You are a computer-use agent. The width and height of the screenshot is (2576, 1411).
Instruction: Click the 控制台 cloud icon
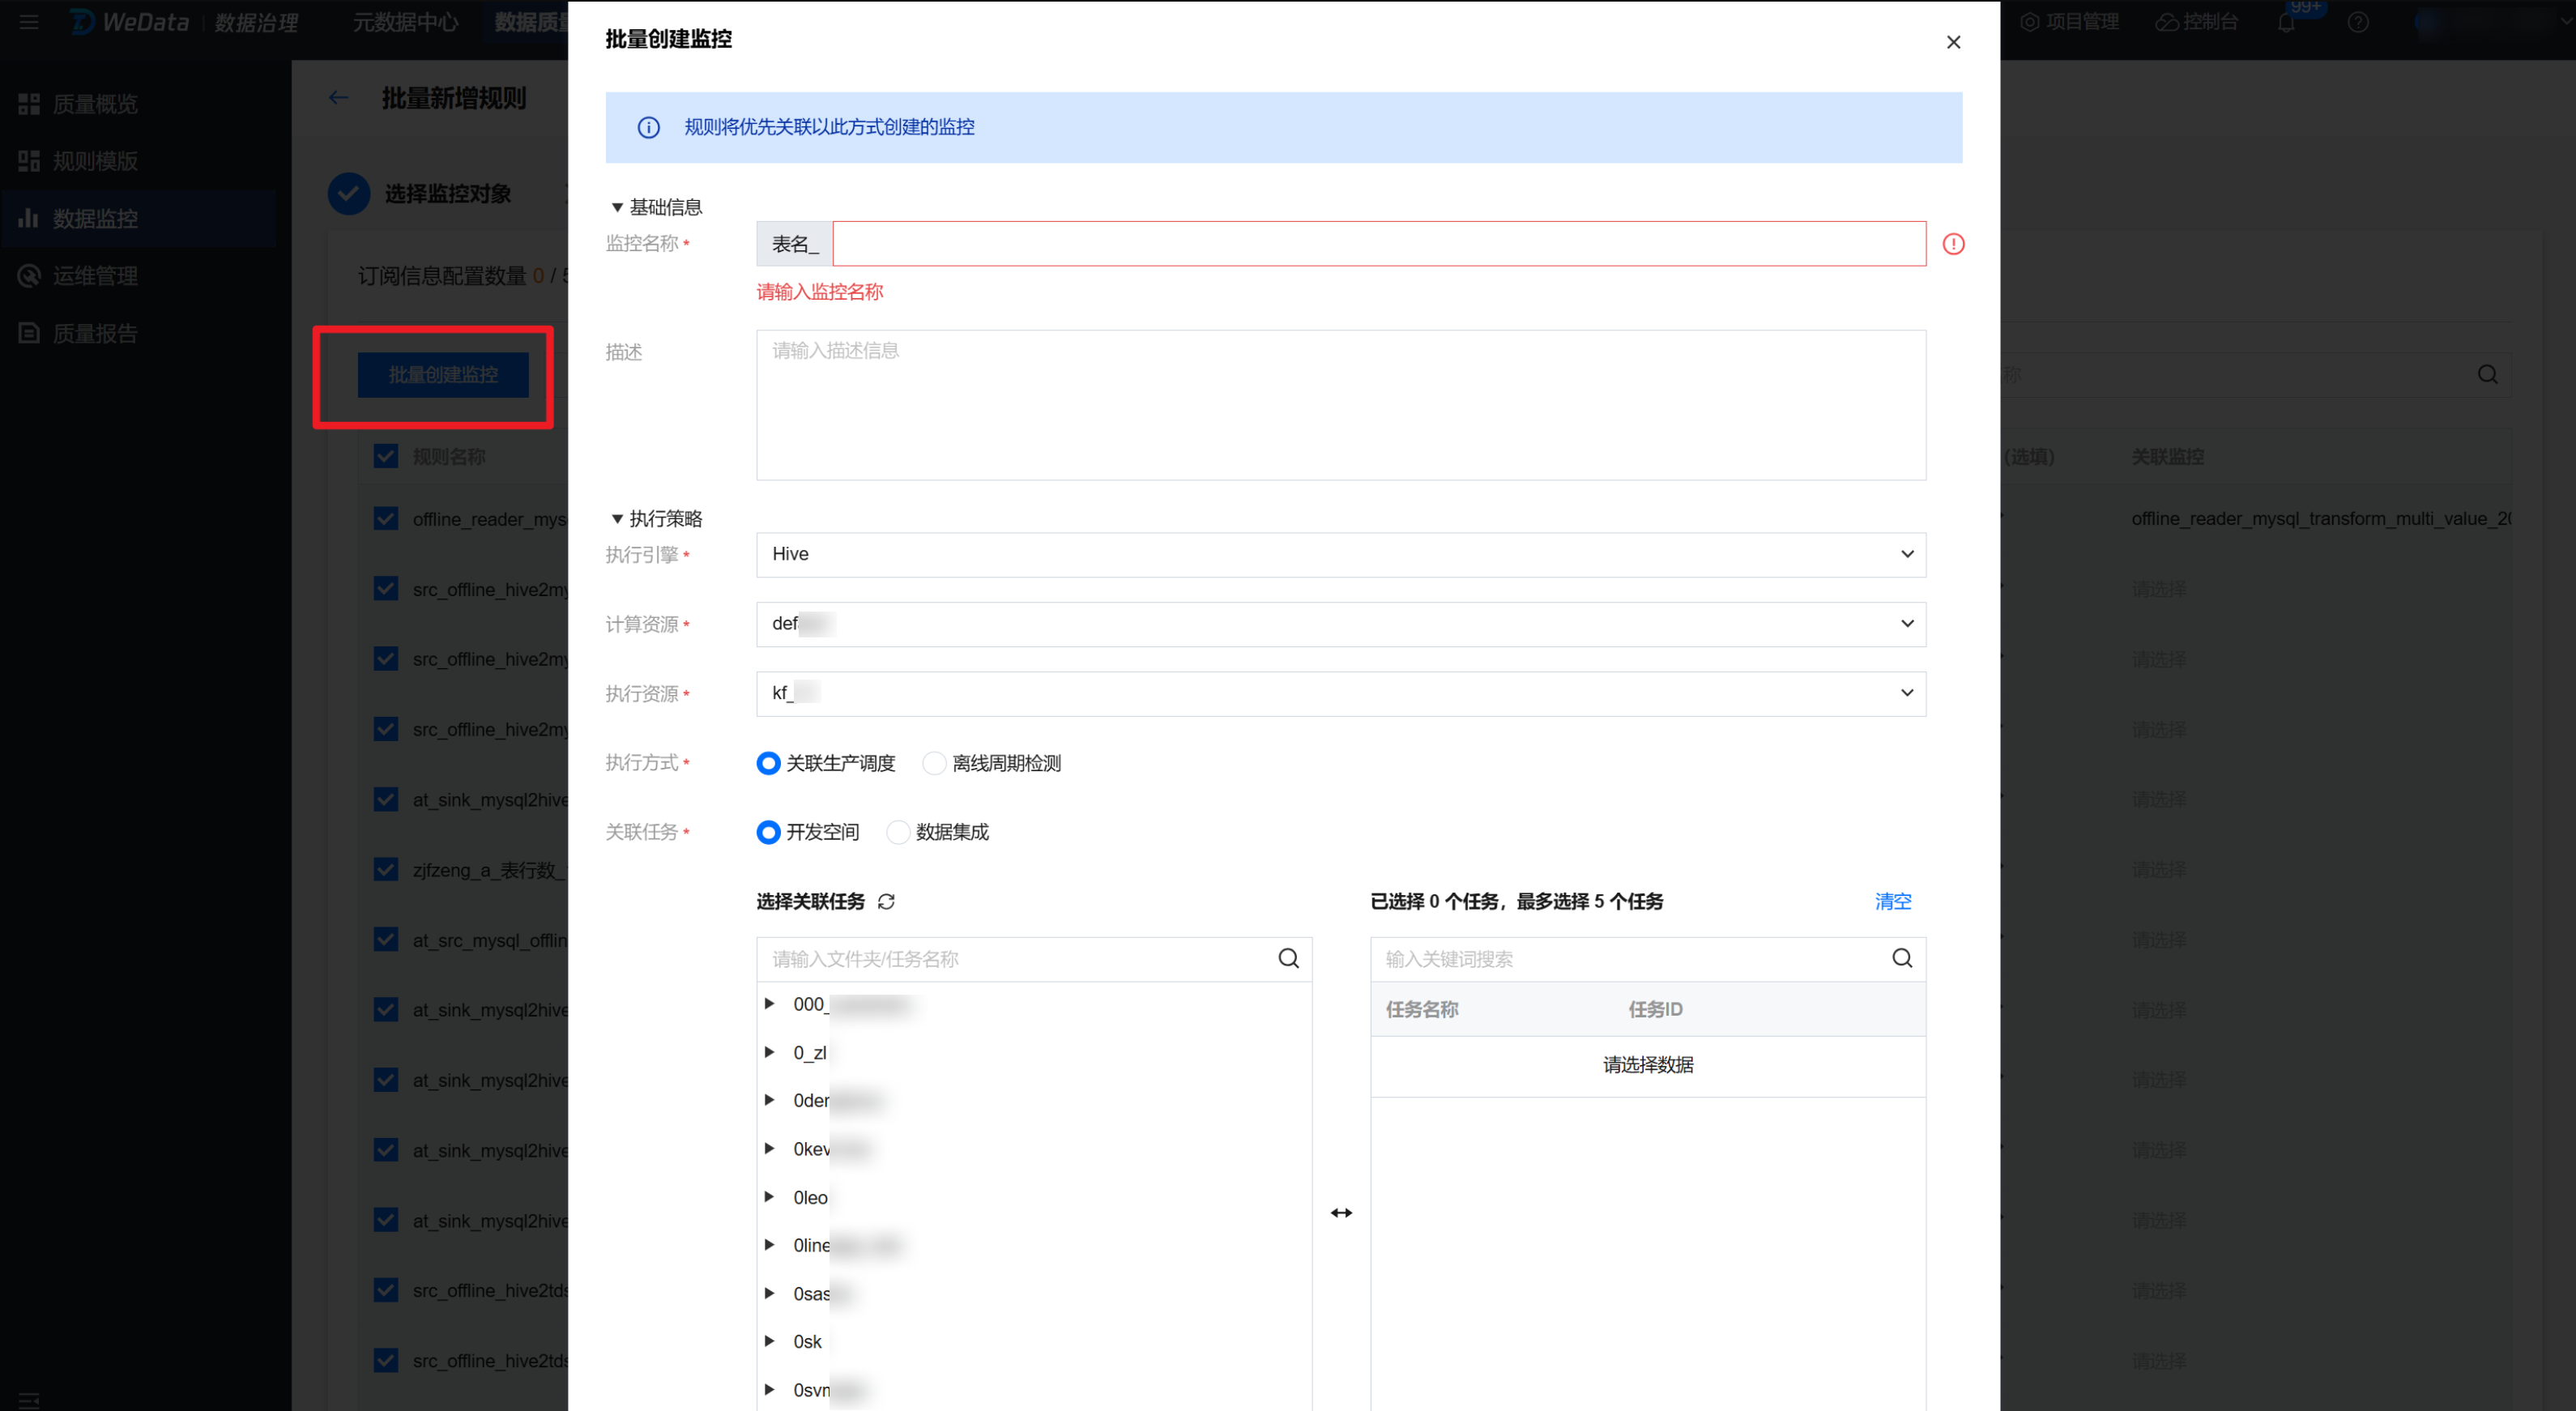[x=2166, y=22]
